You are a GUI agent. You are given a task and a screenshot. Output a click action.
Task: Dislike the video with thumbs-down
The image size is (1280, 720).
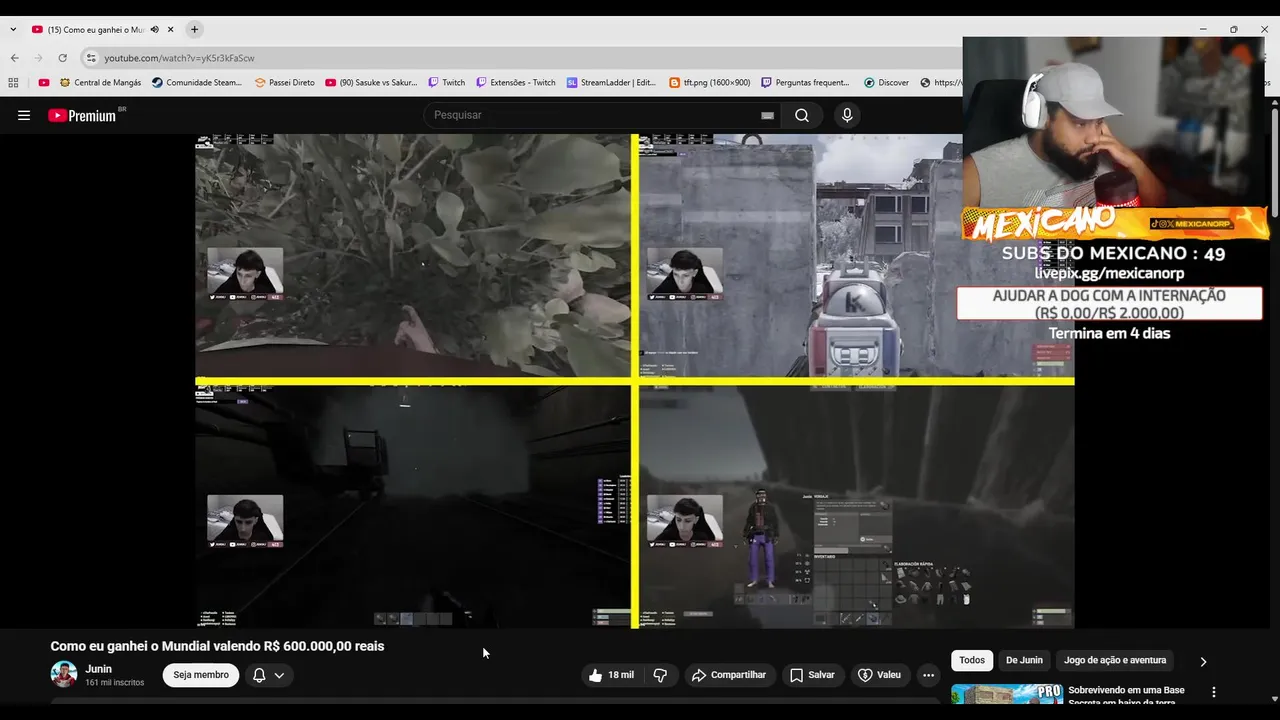[x=660, y=675]
